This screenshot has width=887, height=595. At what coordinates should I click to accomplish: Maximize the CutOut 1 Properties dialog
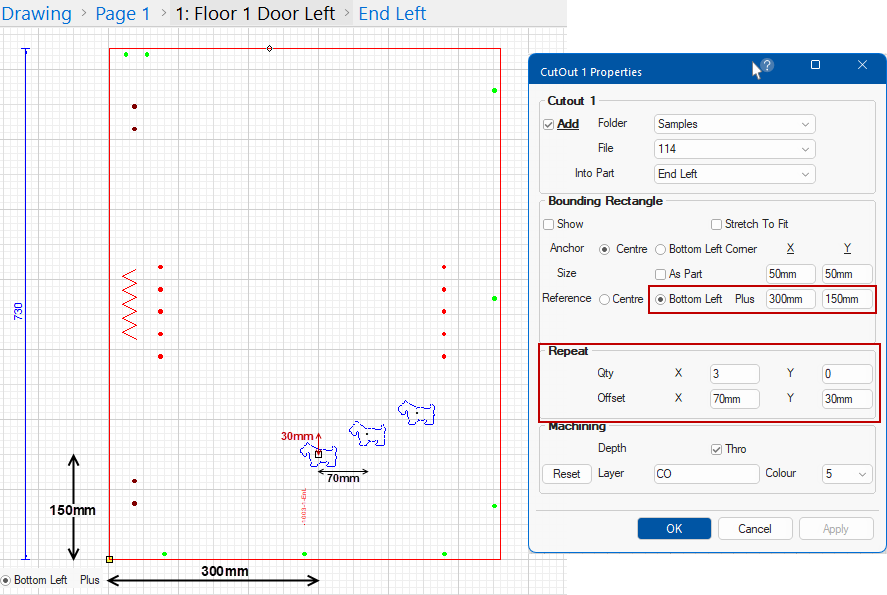(815, 65)
